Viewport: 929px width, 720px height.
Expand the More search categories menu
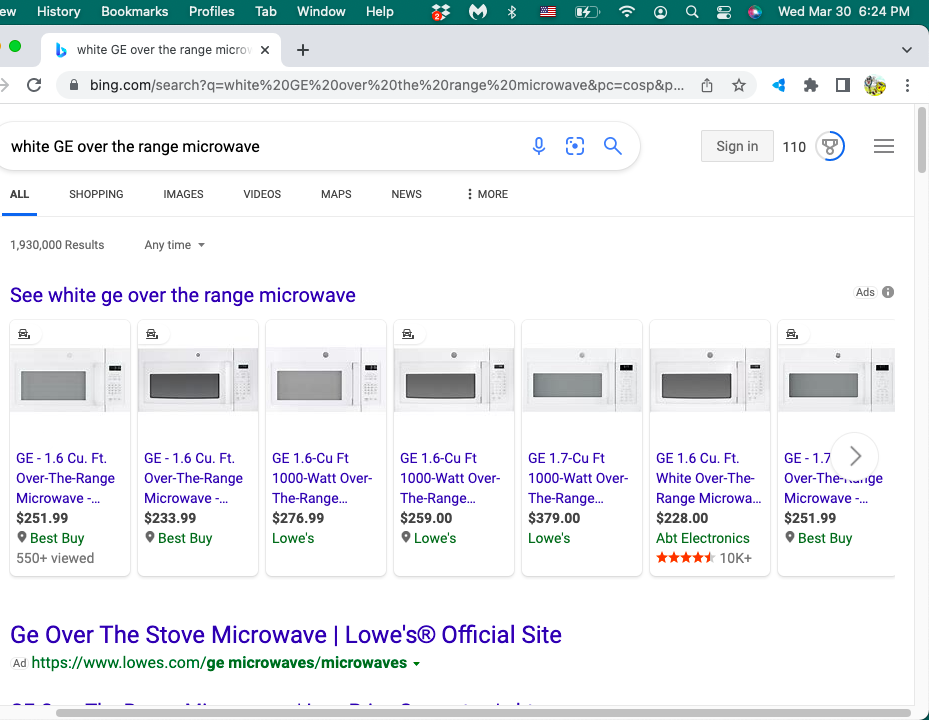pyautogui.click(x=487, y=194)
